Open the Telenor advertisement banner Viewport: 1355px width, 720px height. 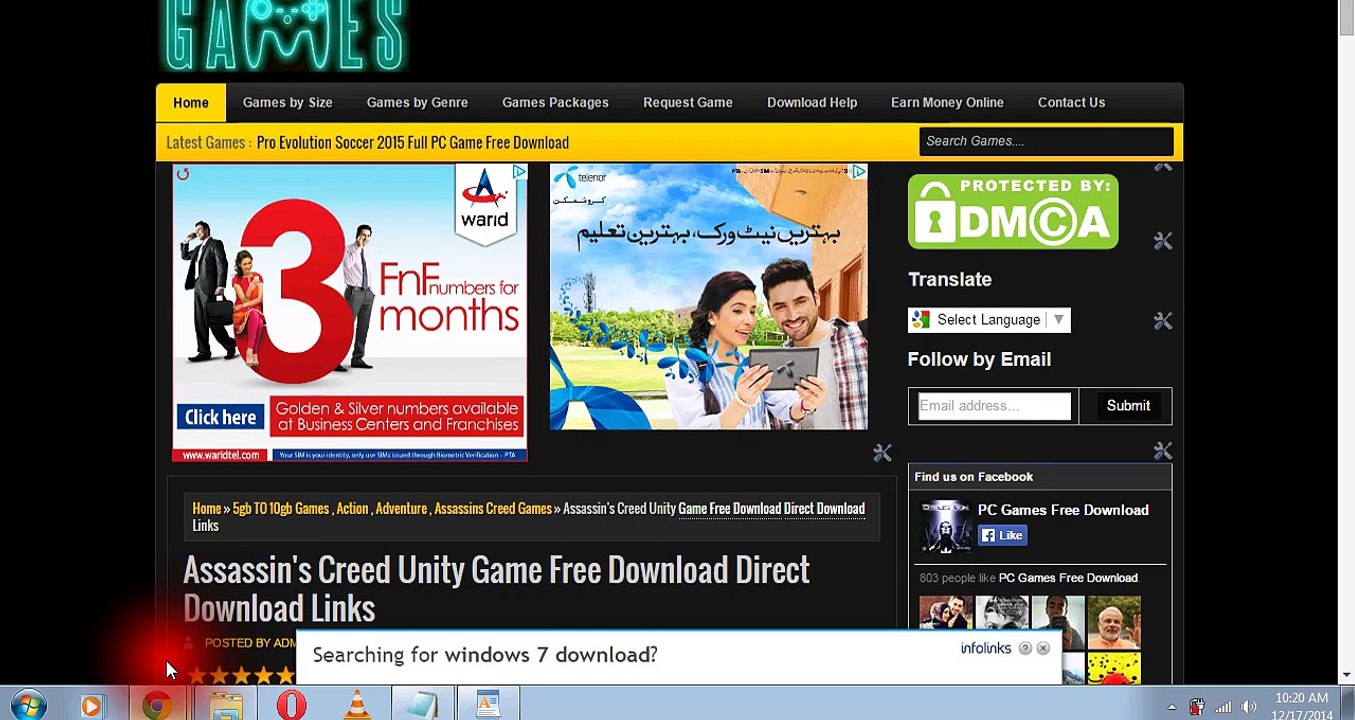click(708, 297)
